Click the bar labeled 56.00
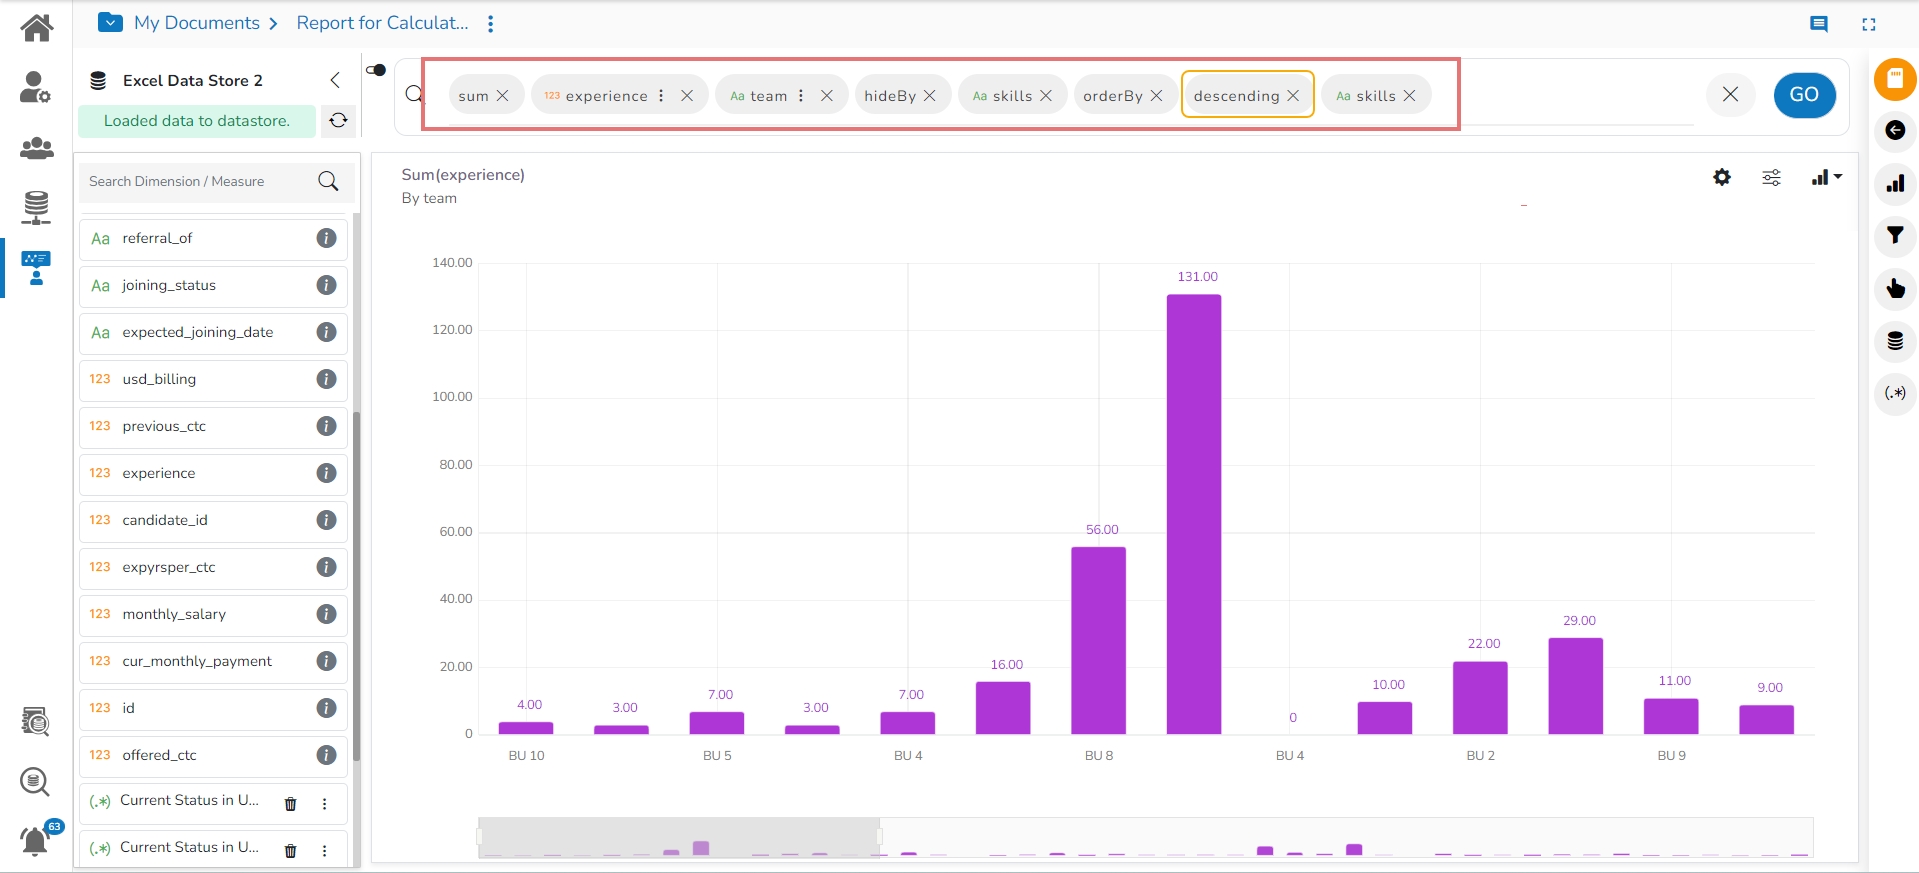 click(x=1098, y=640)
